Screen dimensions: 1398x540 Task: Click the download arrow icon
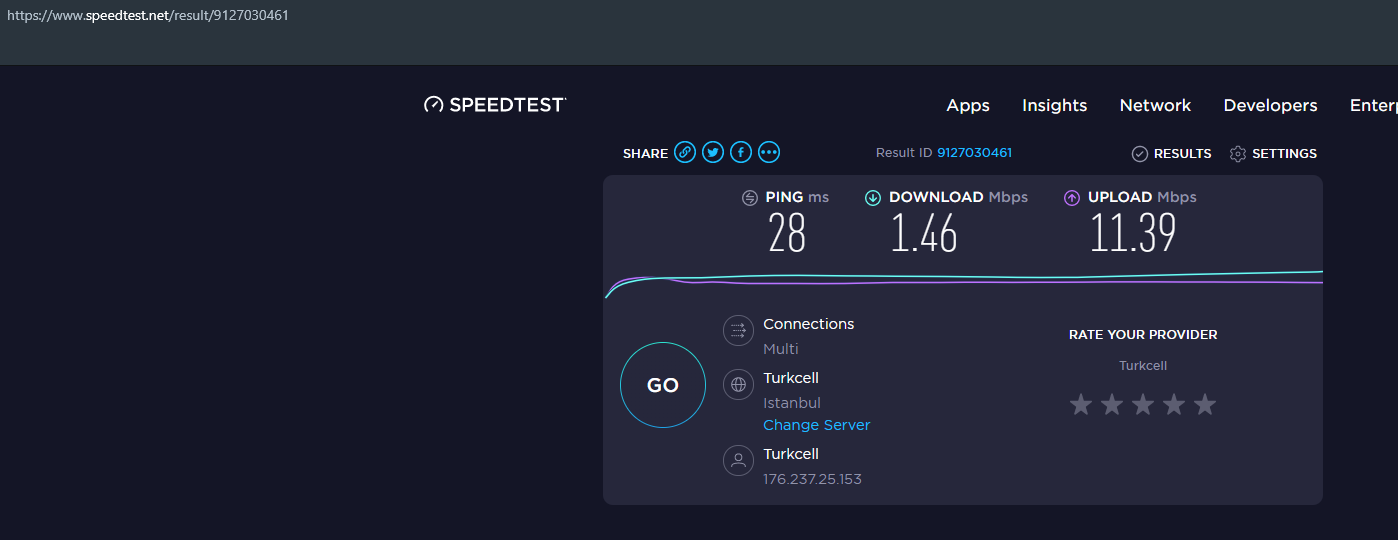873,197
